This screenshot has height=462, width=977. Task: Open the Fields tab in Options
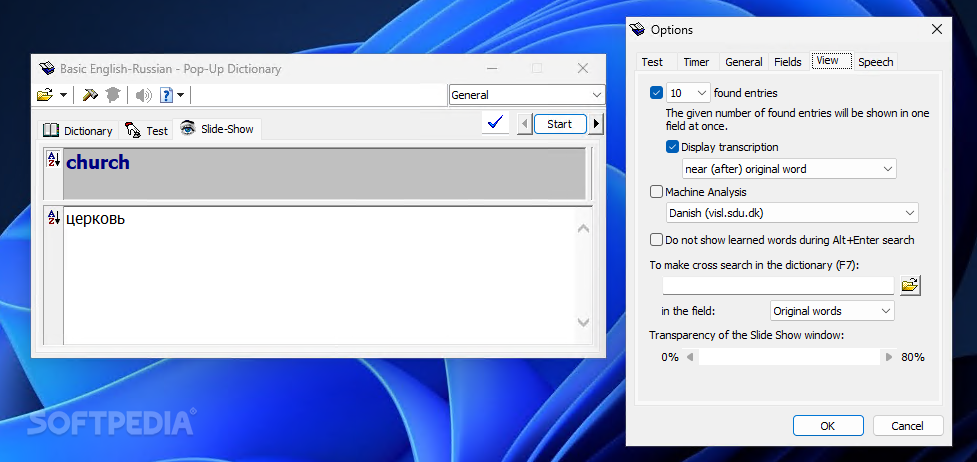788,62
